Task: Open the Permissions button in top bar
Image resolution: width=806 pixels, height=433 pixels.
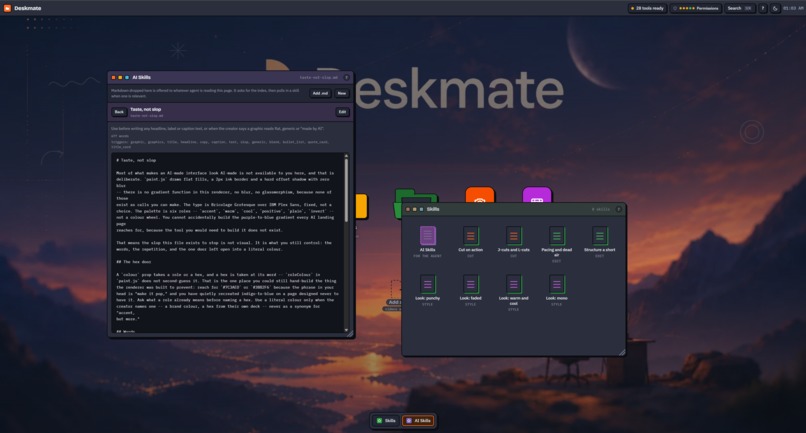Action: click(696, 8)
